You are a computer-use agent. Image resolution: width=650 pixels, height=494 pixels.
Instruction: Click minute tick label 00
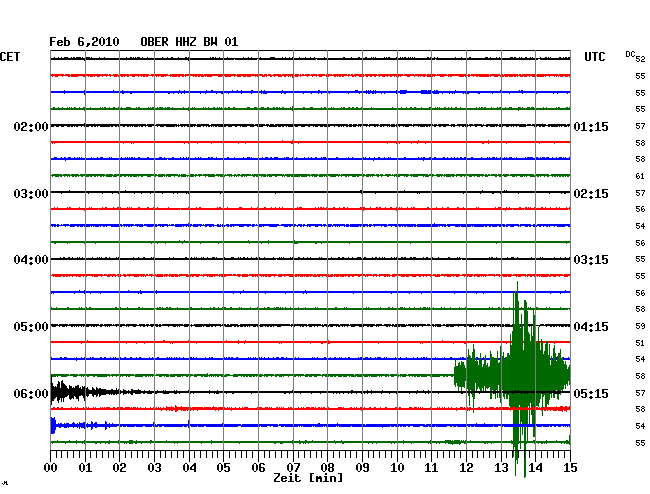click(x=51, y=468)
